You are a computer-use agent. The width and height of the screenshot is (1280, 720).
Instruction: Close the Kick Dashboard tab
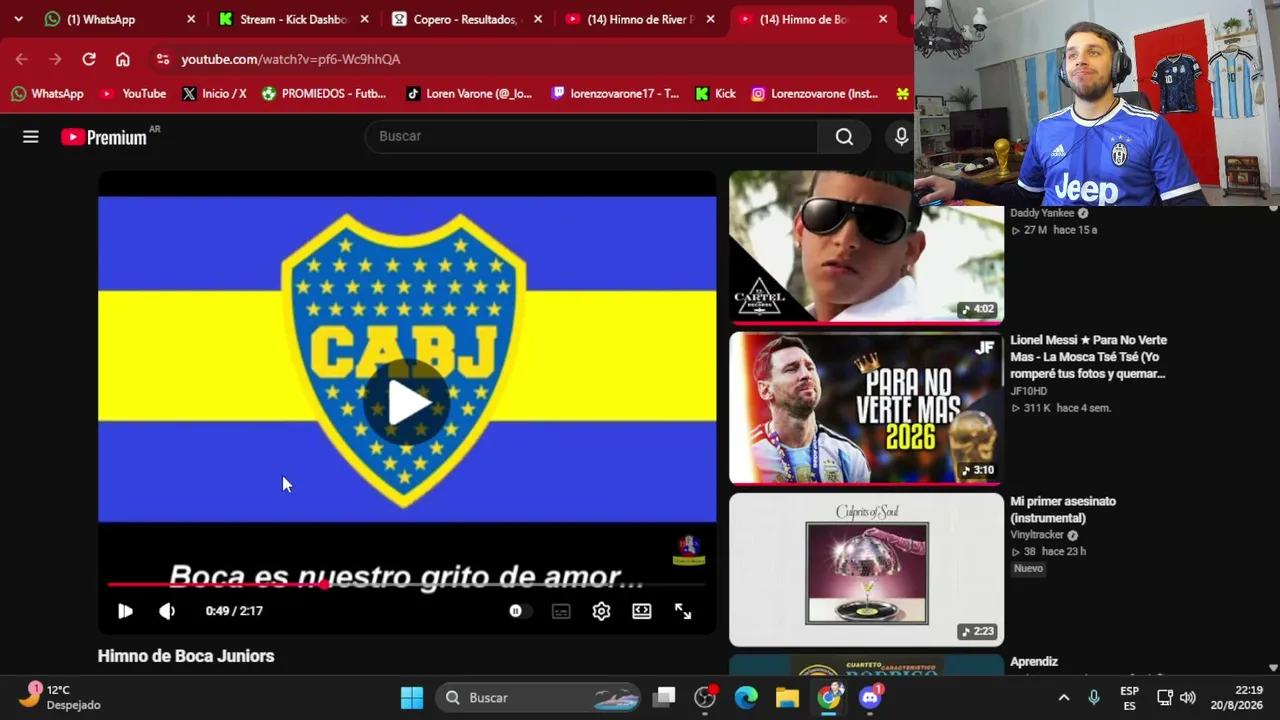(364, 19)
